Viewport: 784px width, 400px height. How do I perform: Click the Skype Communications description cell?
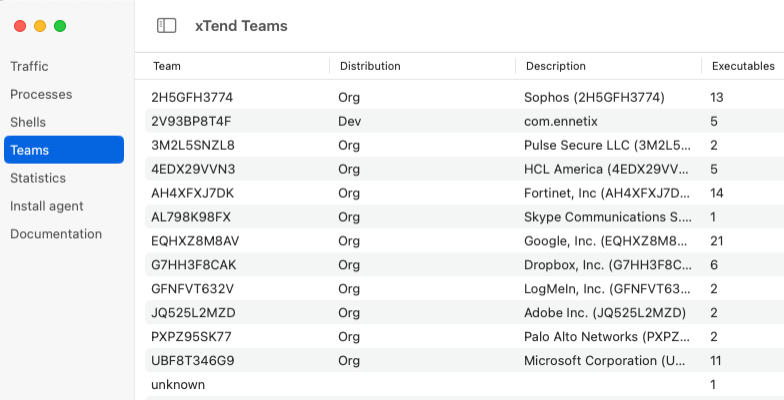tap(608, 217)
